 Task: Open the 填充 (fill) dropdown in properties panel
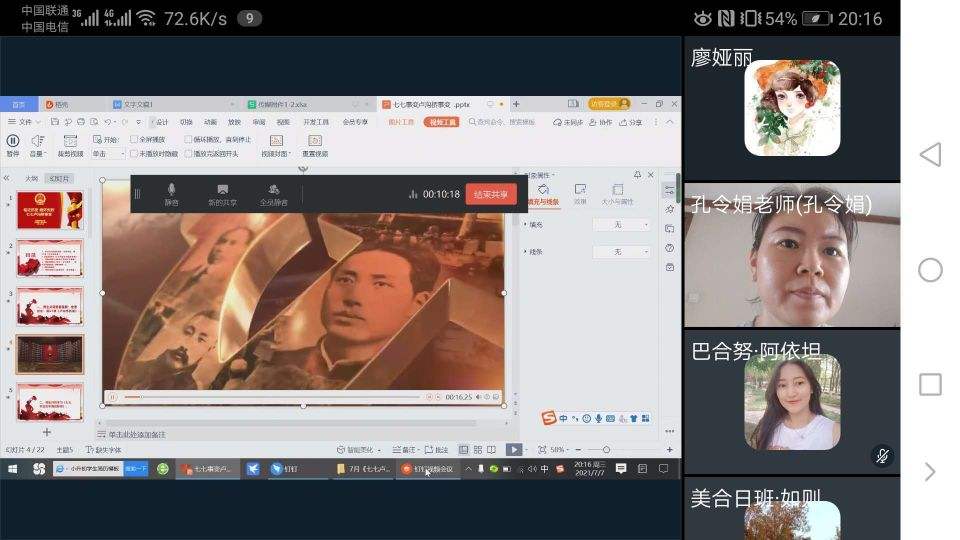pos(620,225)
